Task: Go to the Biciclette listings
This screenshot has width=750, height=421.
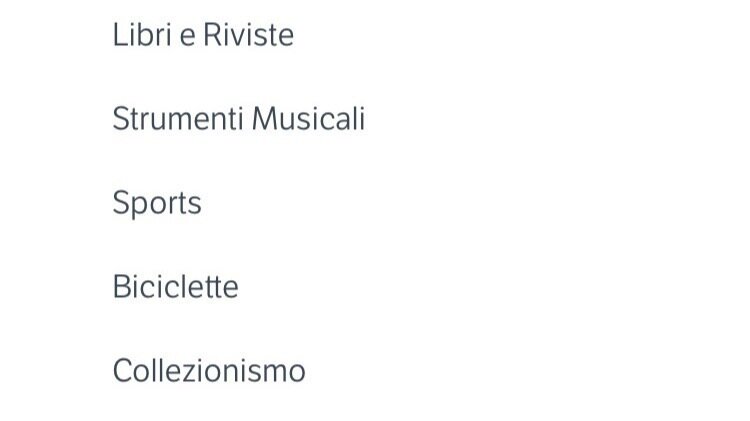Action: coord(175,287)
